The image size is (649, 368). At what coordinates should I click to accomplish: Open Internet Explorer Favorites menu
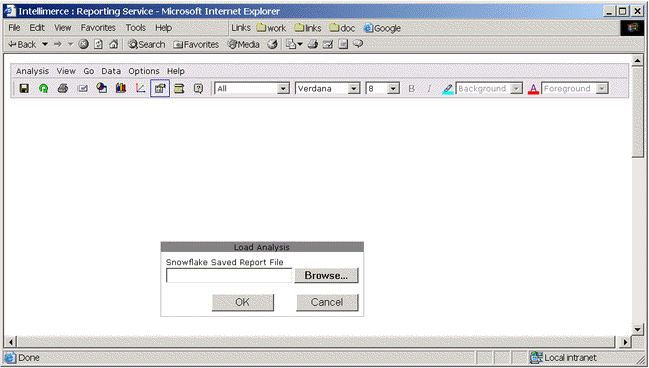coord(98,28)
